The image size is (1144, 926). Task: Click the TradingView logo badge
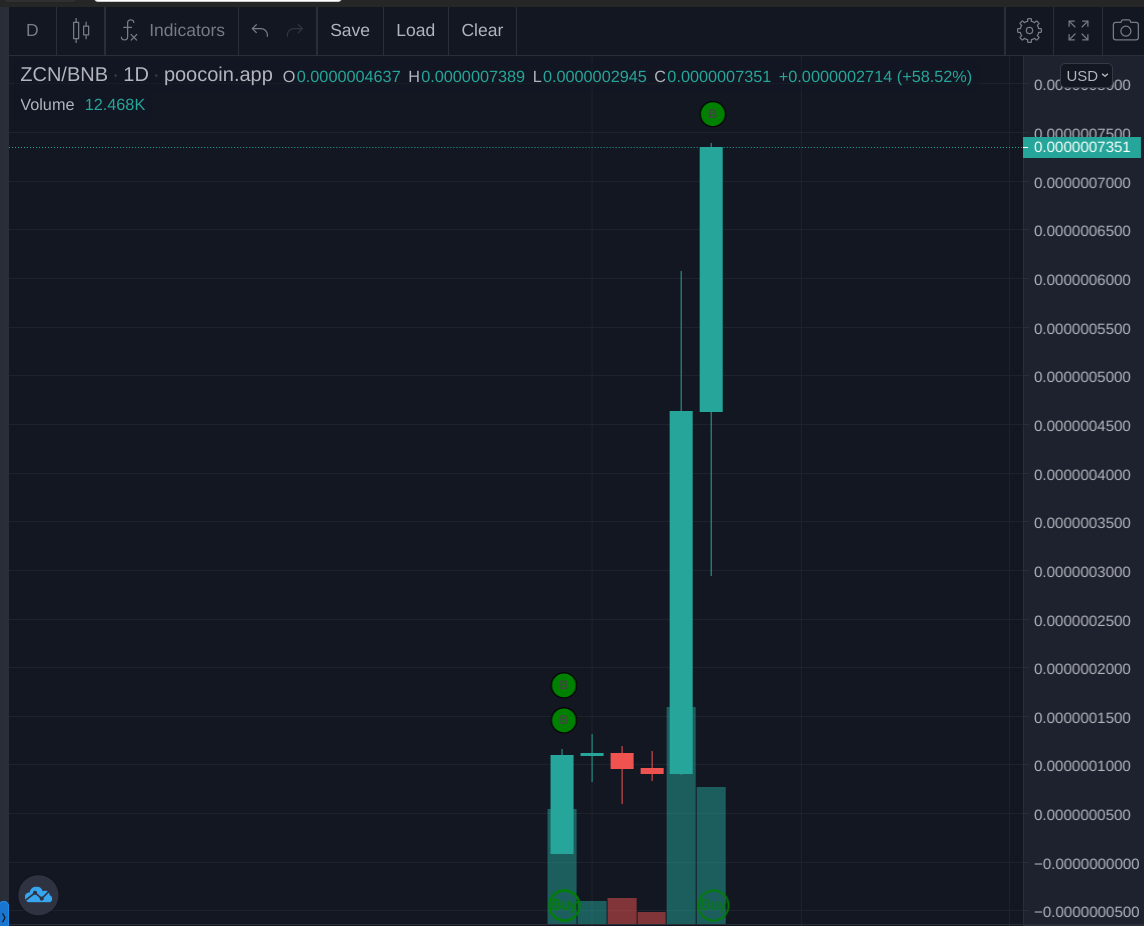pyautogui.click(x=38, y=895)
